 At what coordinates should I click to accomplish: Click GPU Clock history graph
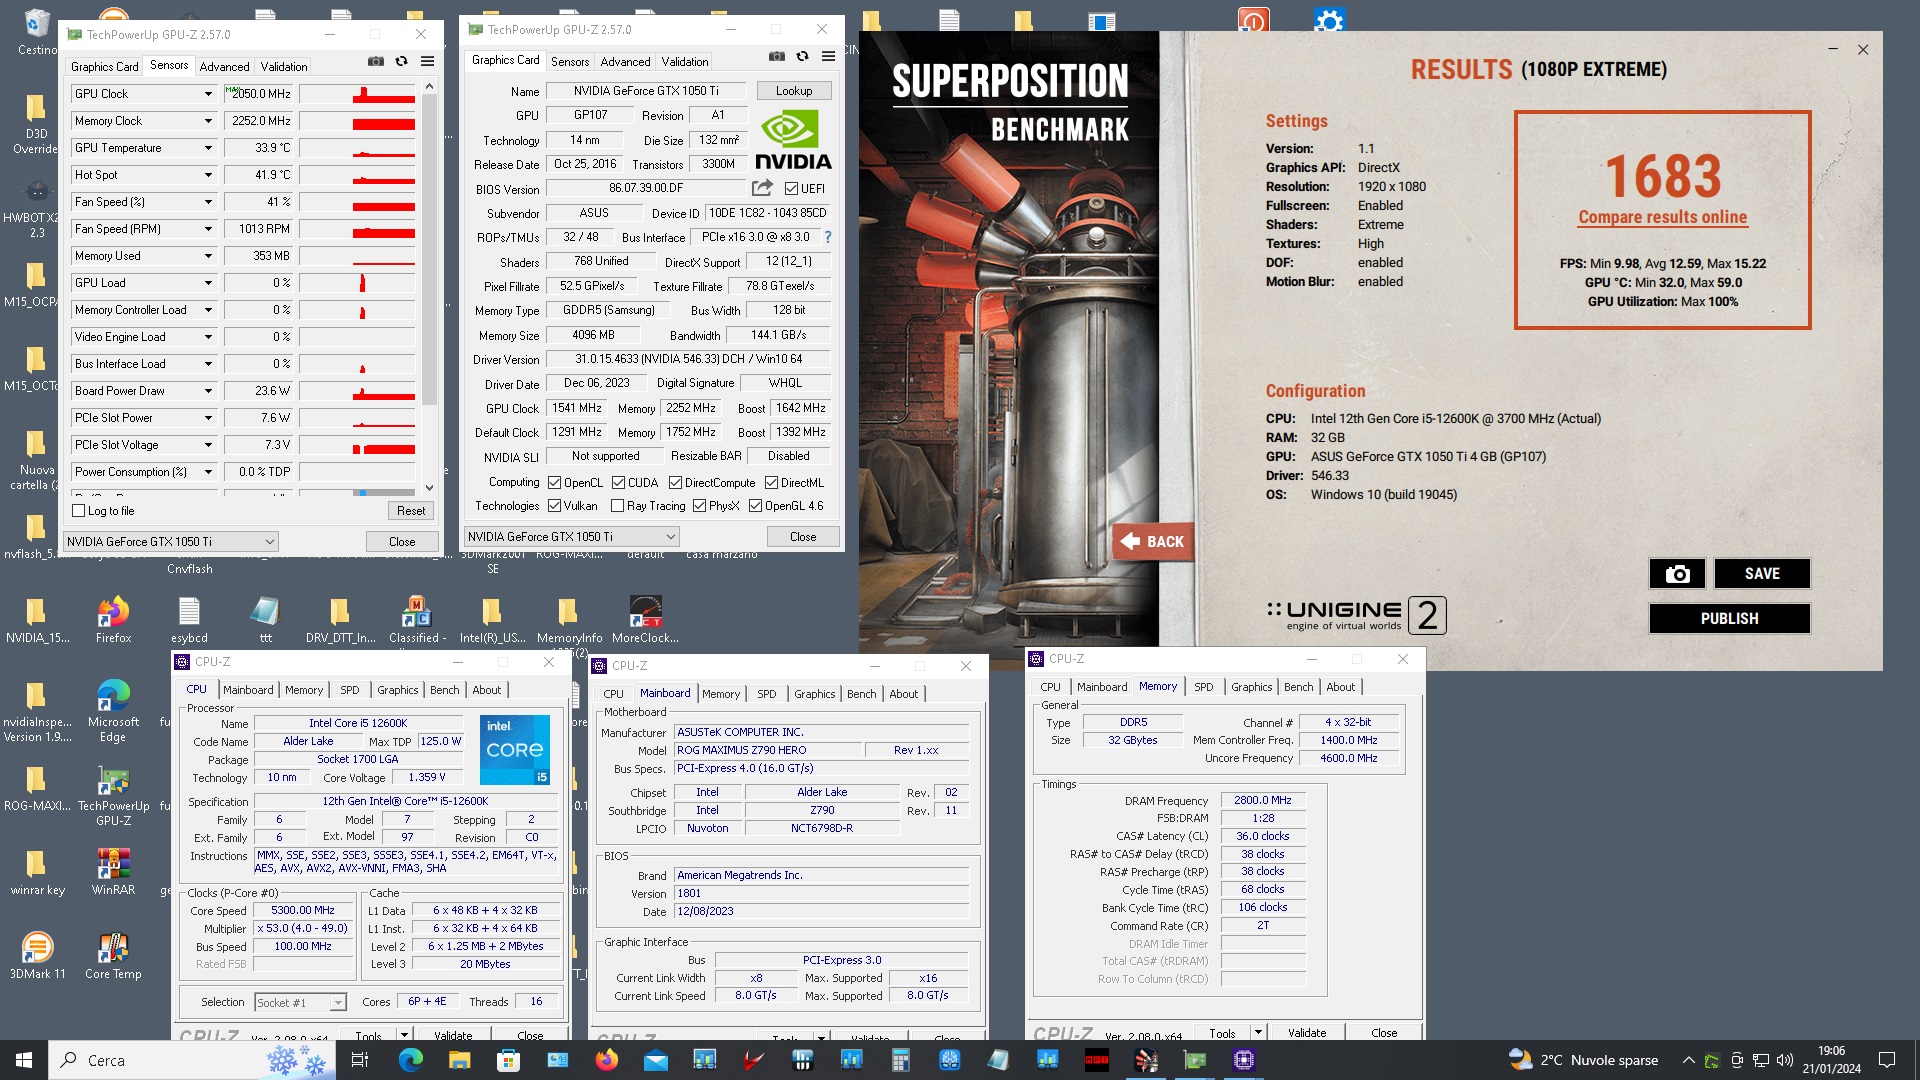point(357,94)
